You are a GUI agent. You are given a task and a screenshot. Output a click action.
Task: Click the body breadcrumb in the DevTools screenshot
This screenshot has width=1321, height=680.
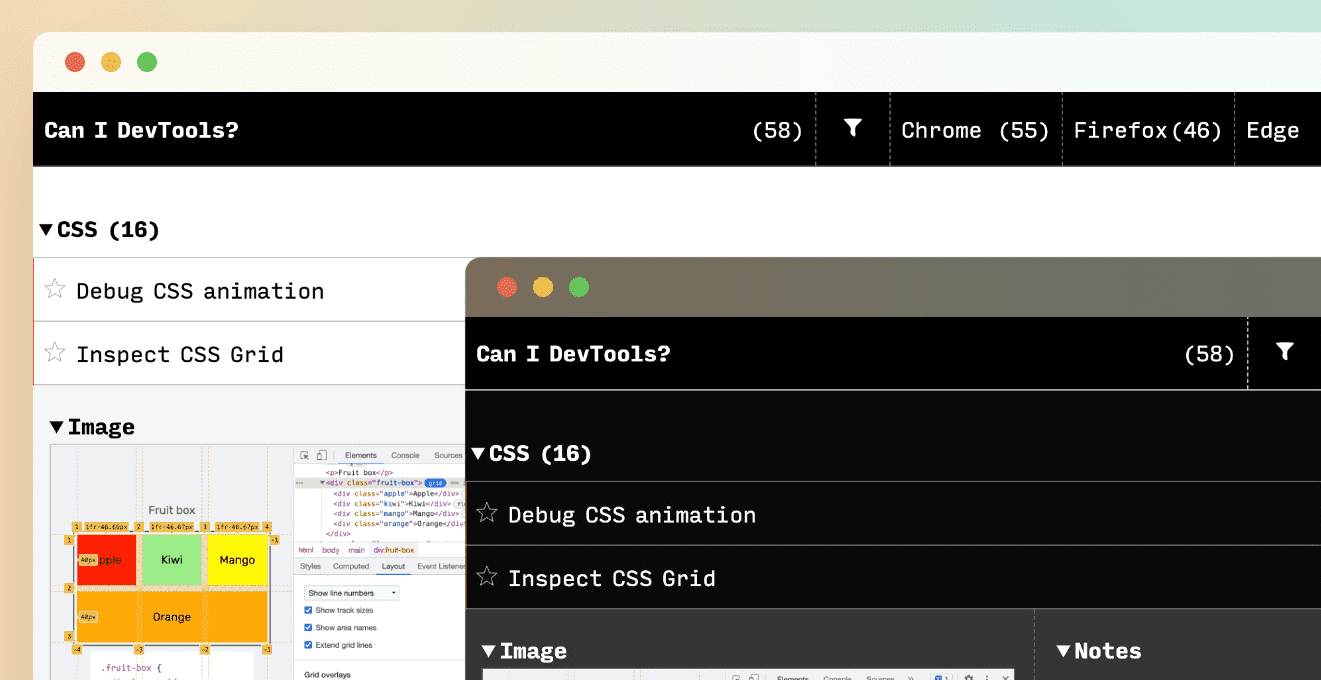pos(331,550)
